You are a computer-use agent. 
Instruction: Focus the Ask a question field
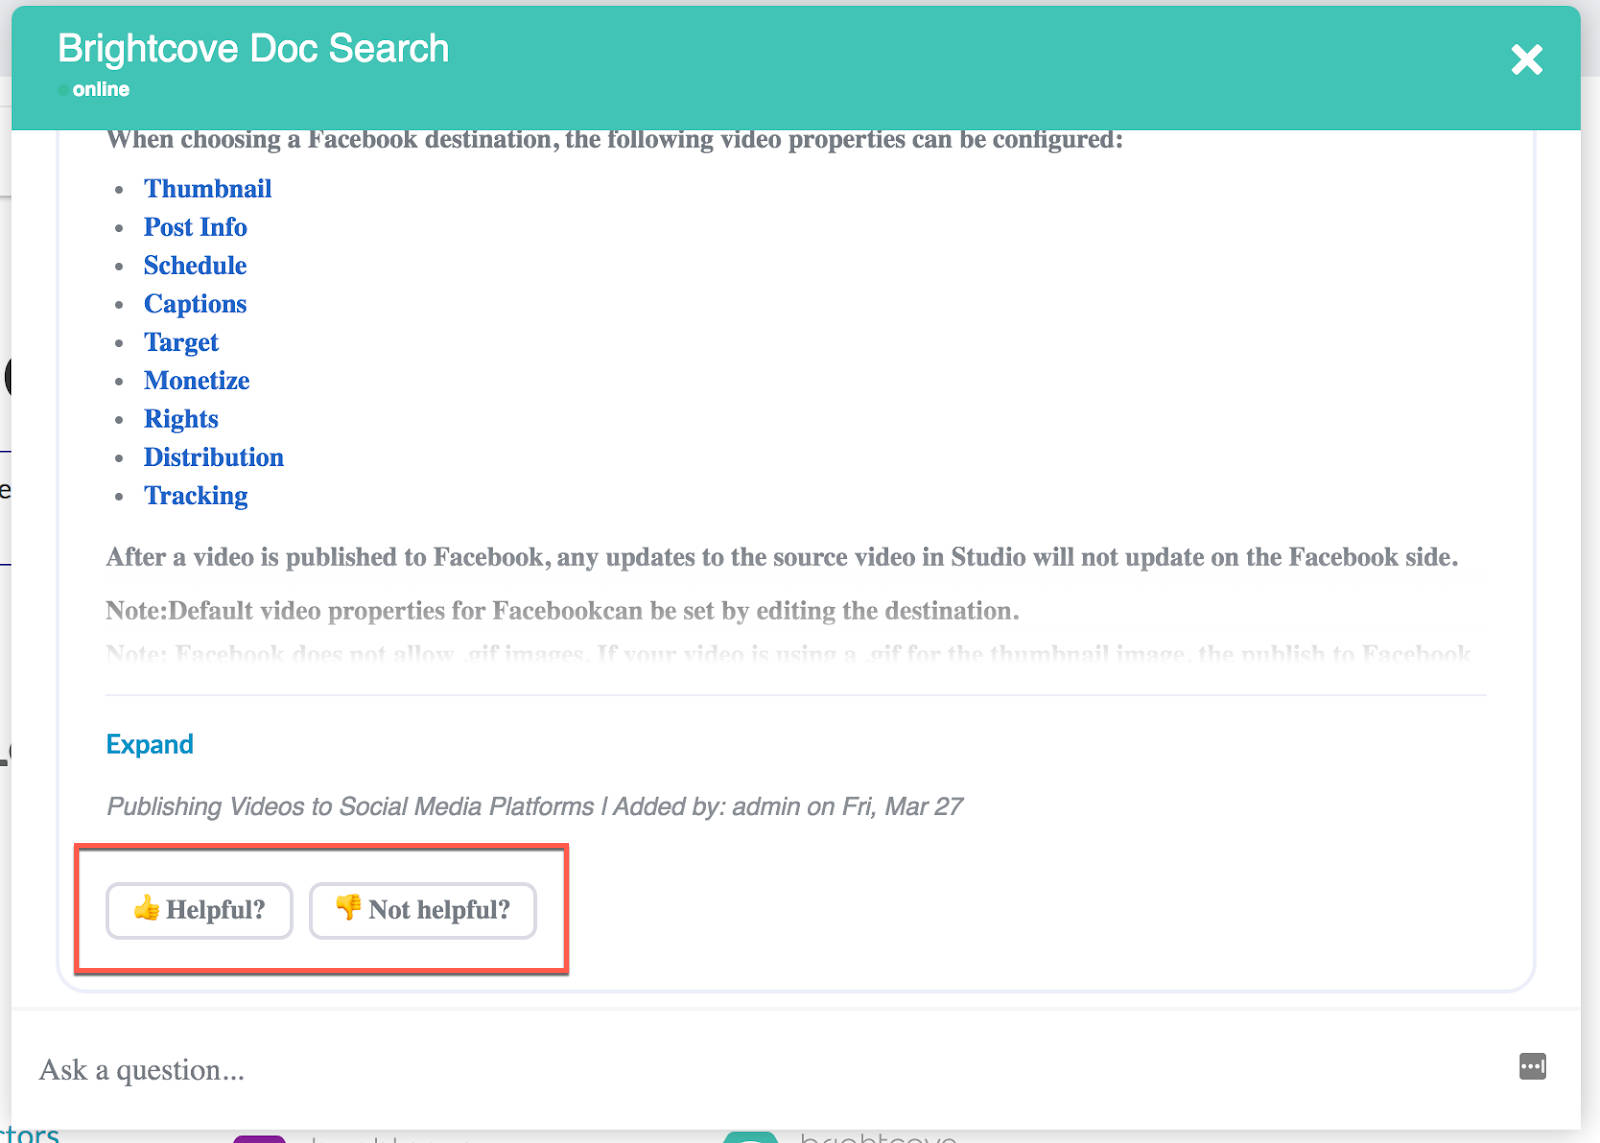(x=700, y=1070)
